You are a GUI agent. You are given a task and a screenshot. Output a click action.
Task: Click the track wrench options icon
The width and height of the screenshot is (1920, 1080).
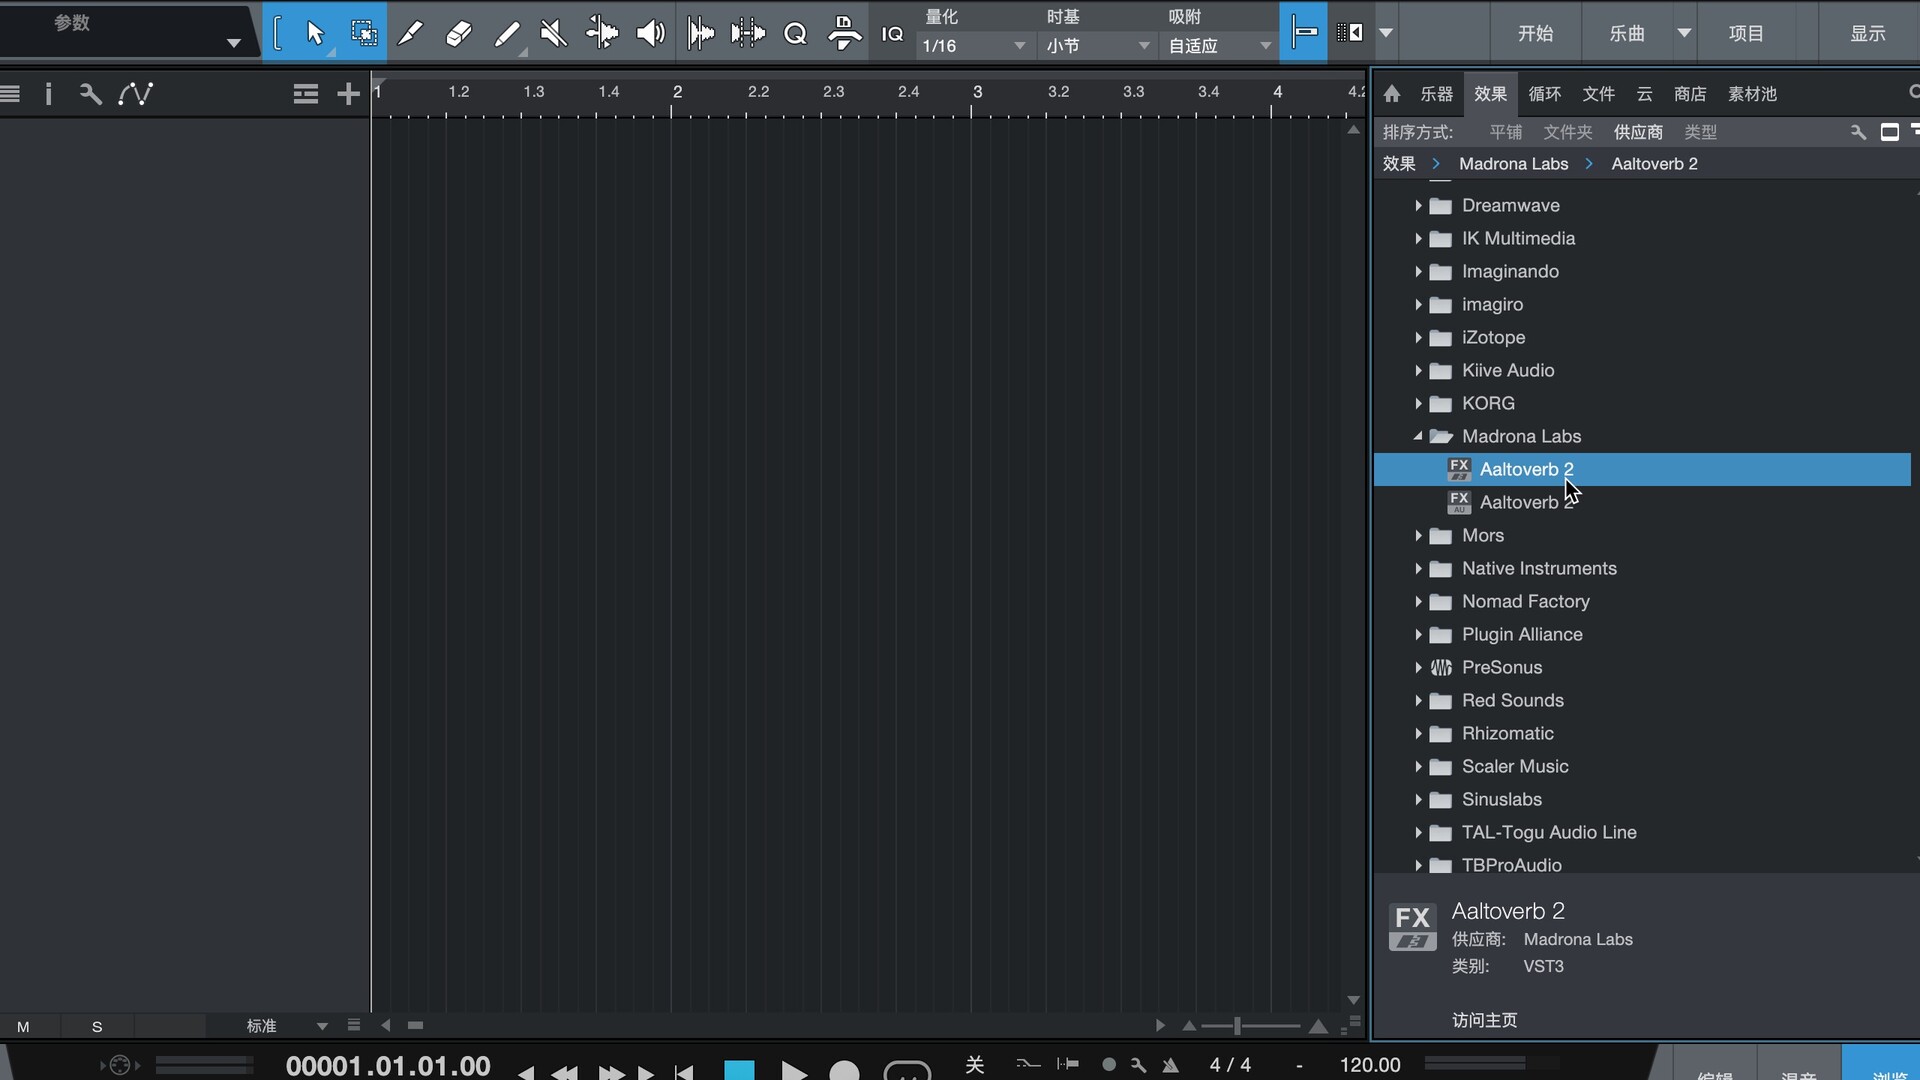click(x=90, y=94)
